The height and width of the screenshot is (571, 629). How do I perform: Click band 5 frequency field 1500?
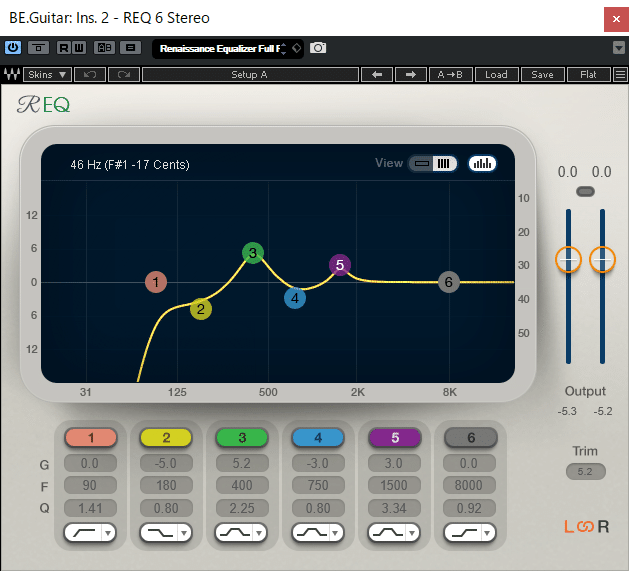coord(394,485)
